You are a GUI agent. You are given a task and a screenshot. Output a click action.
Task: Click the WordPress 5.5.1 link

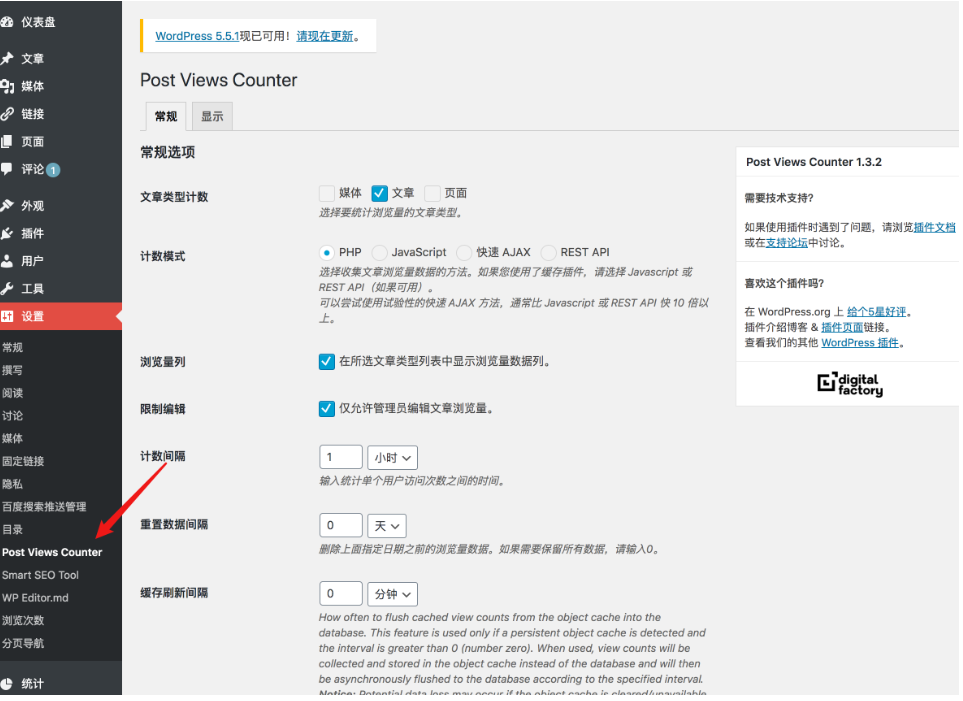197,36
